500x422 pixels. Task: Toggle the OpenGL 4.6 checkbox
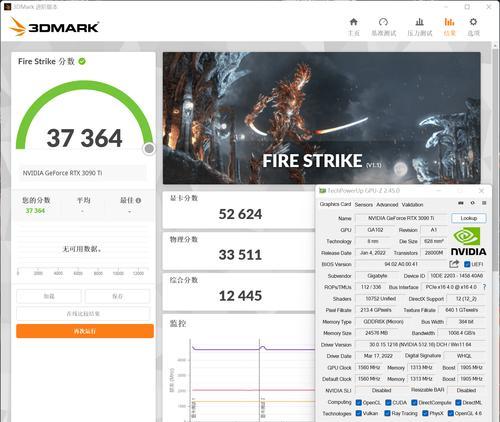[x=451, y=413]
